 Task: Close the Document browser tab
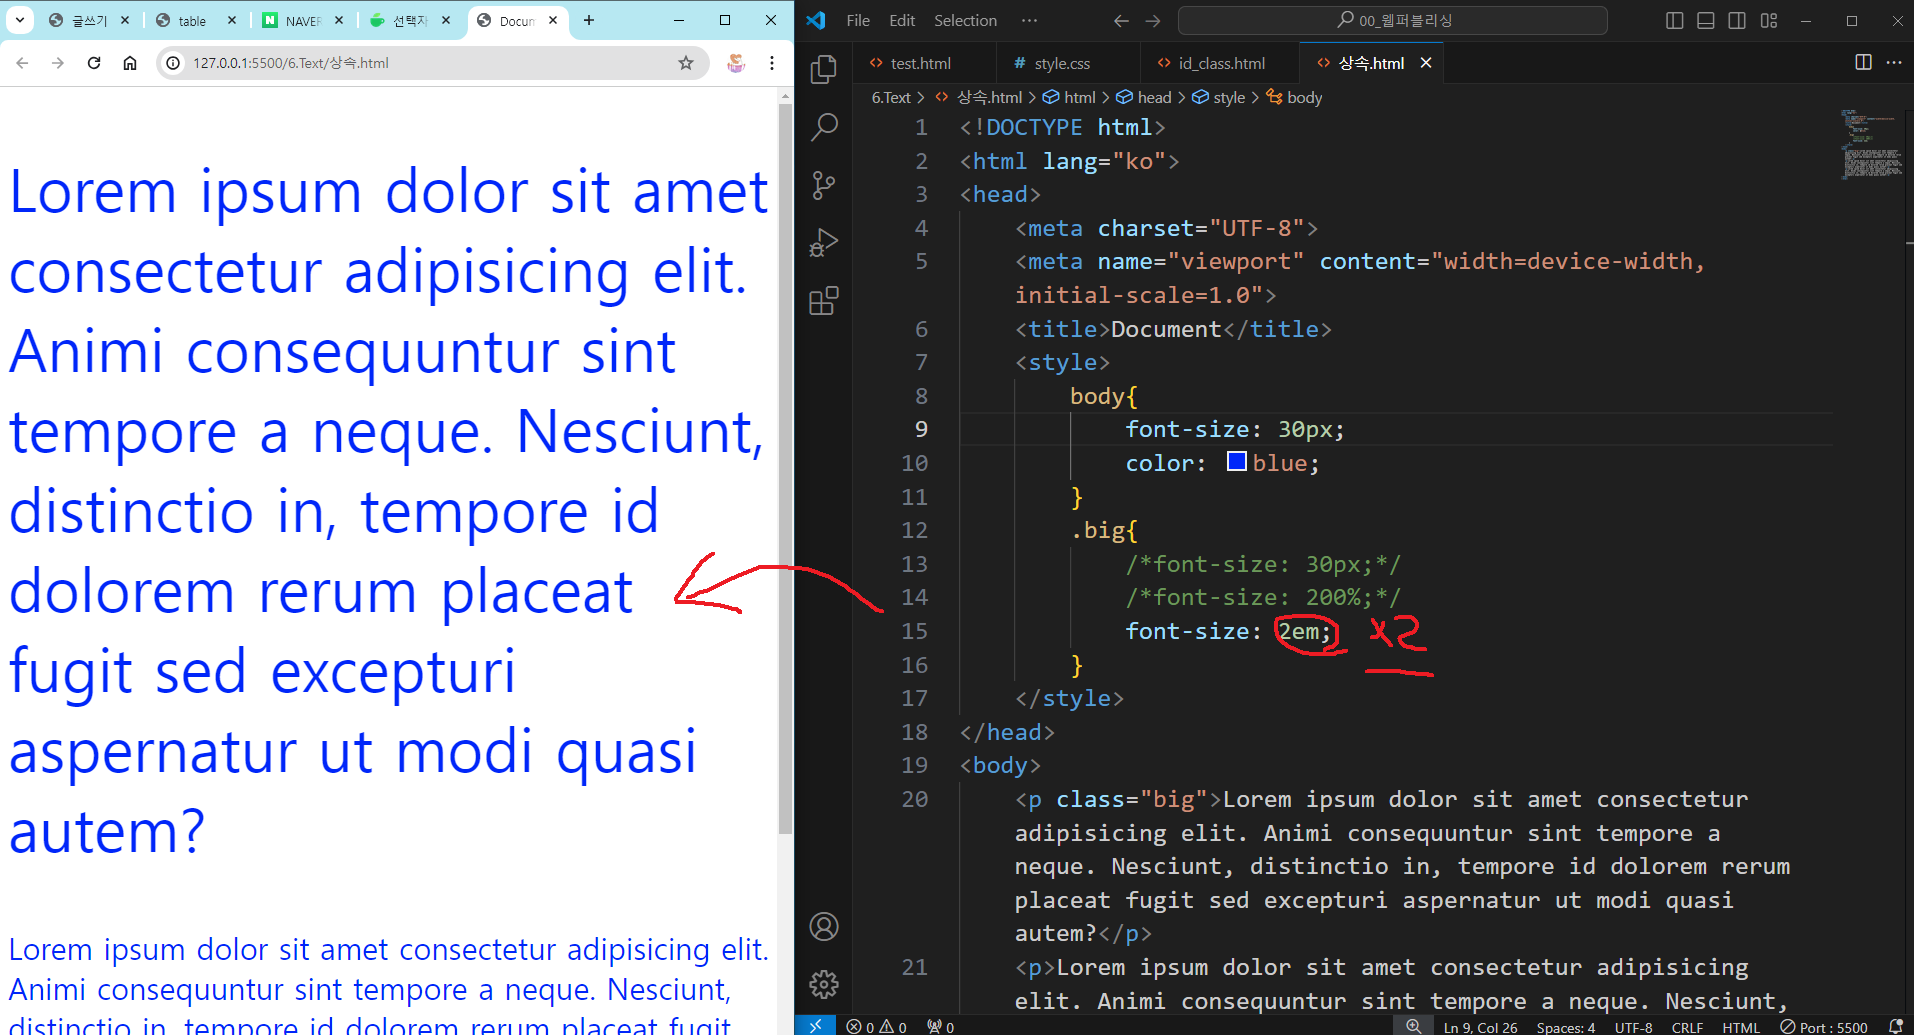click(x=553, y=20)
